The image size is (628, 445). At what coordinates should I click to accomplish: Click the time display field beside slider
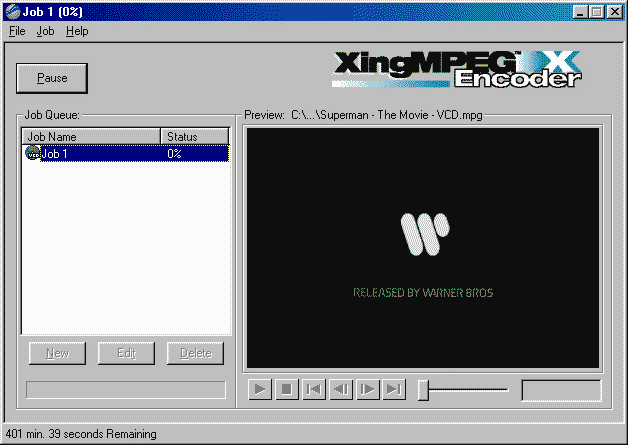coord(561,390)
